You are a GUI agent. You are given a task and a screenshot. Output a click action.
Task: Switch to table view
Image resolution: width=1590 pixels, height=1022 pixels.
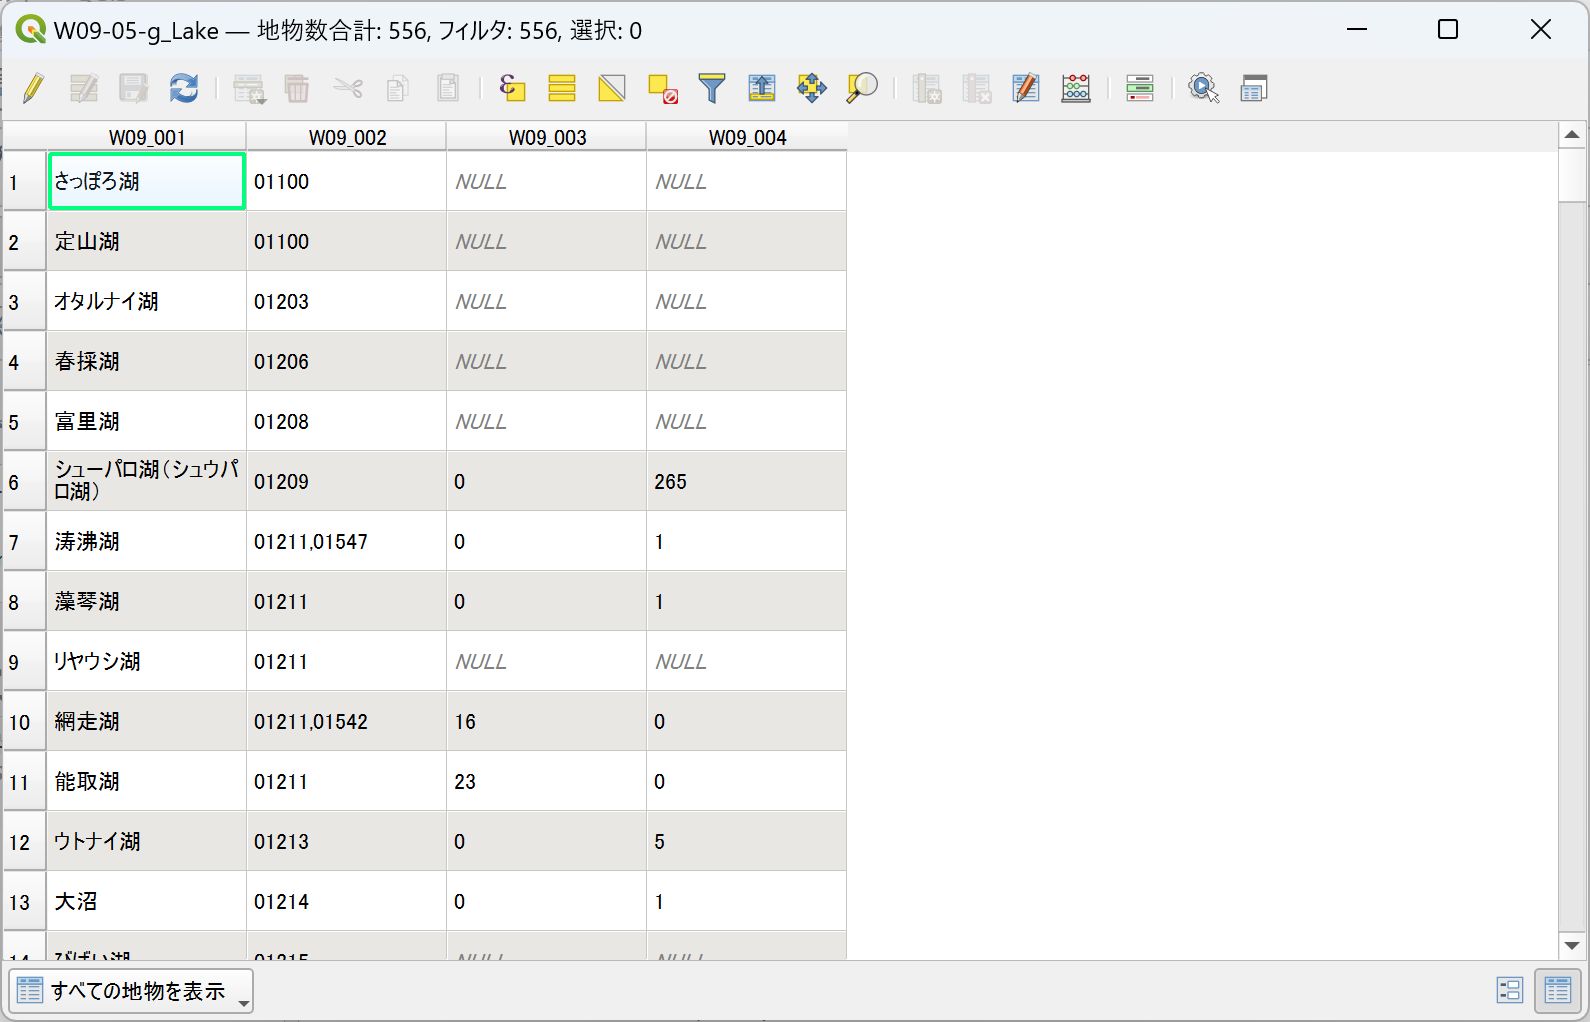(1558, 990)
